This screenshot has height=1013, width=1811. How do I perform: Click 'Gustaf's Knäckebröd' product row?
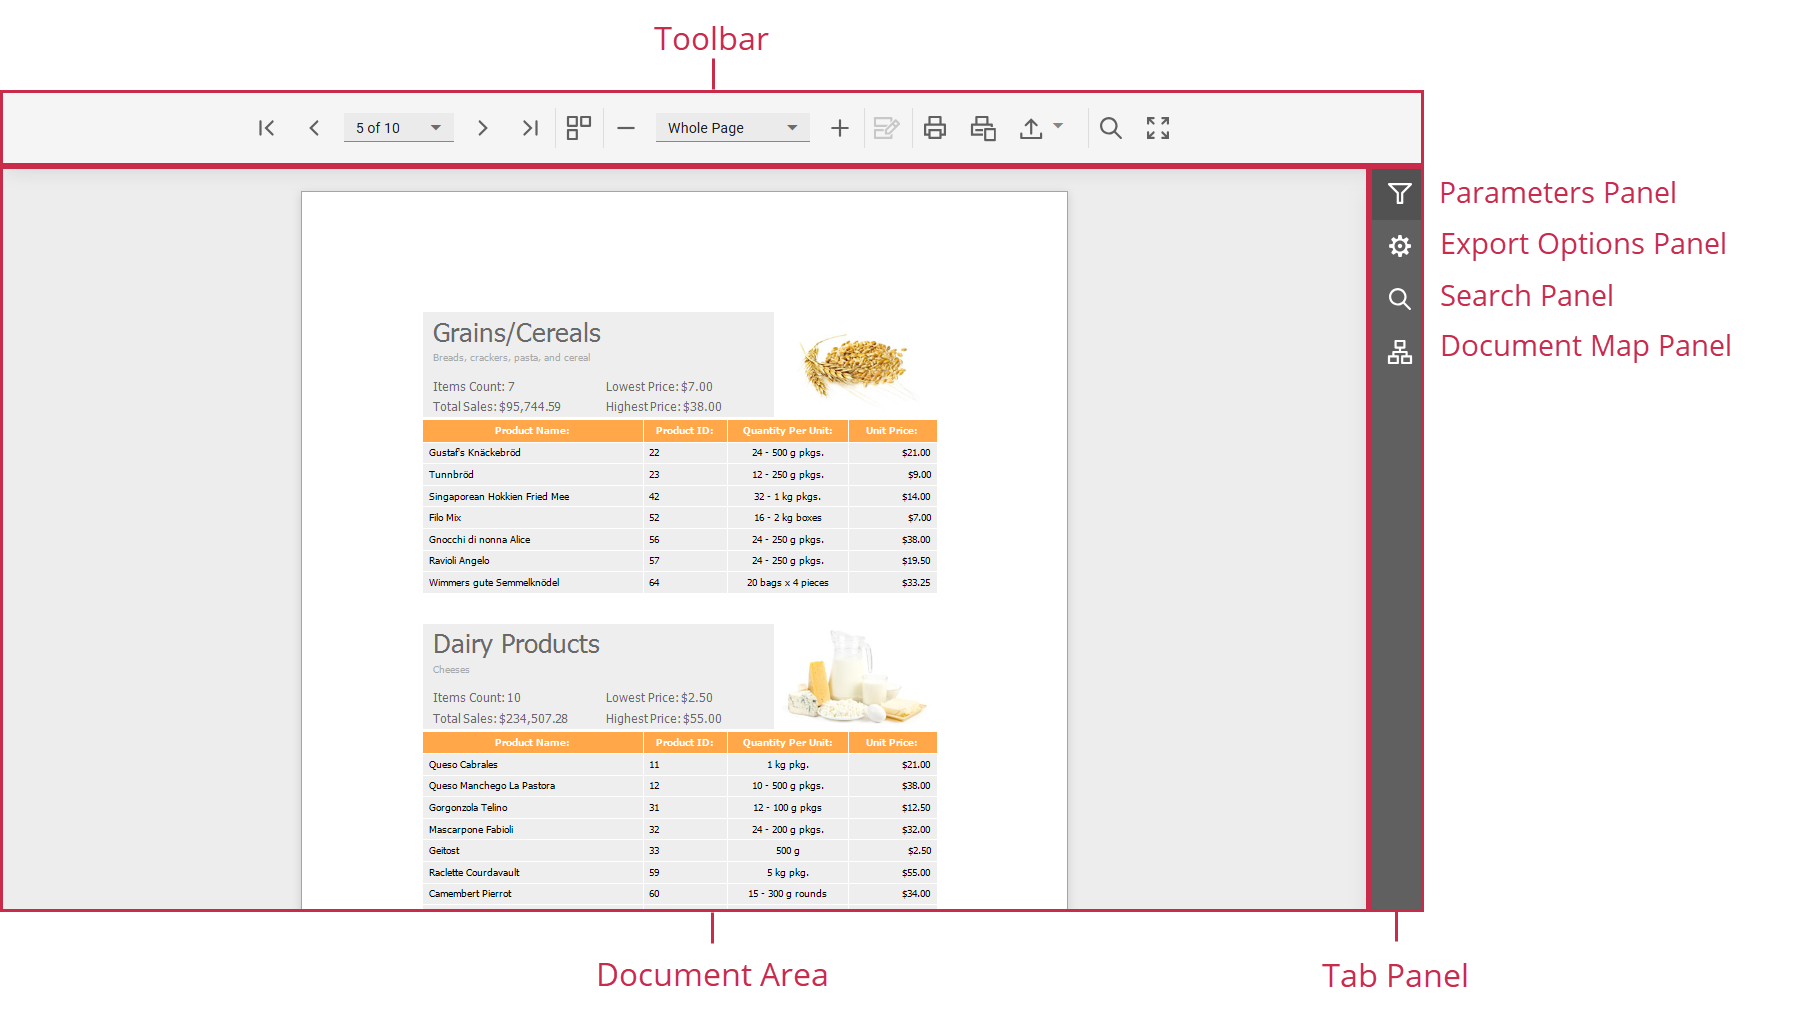coord(680,453)
